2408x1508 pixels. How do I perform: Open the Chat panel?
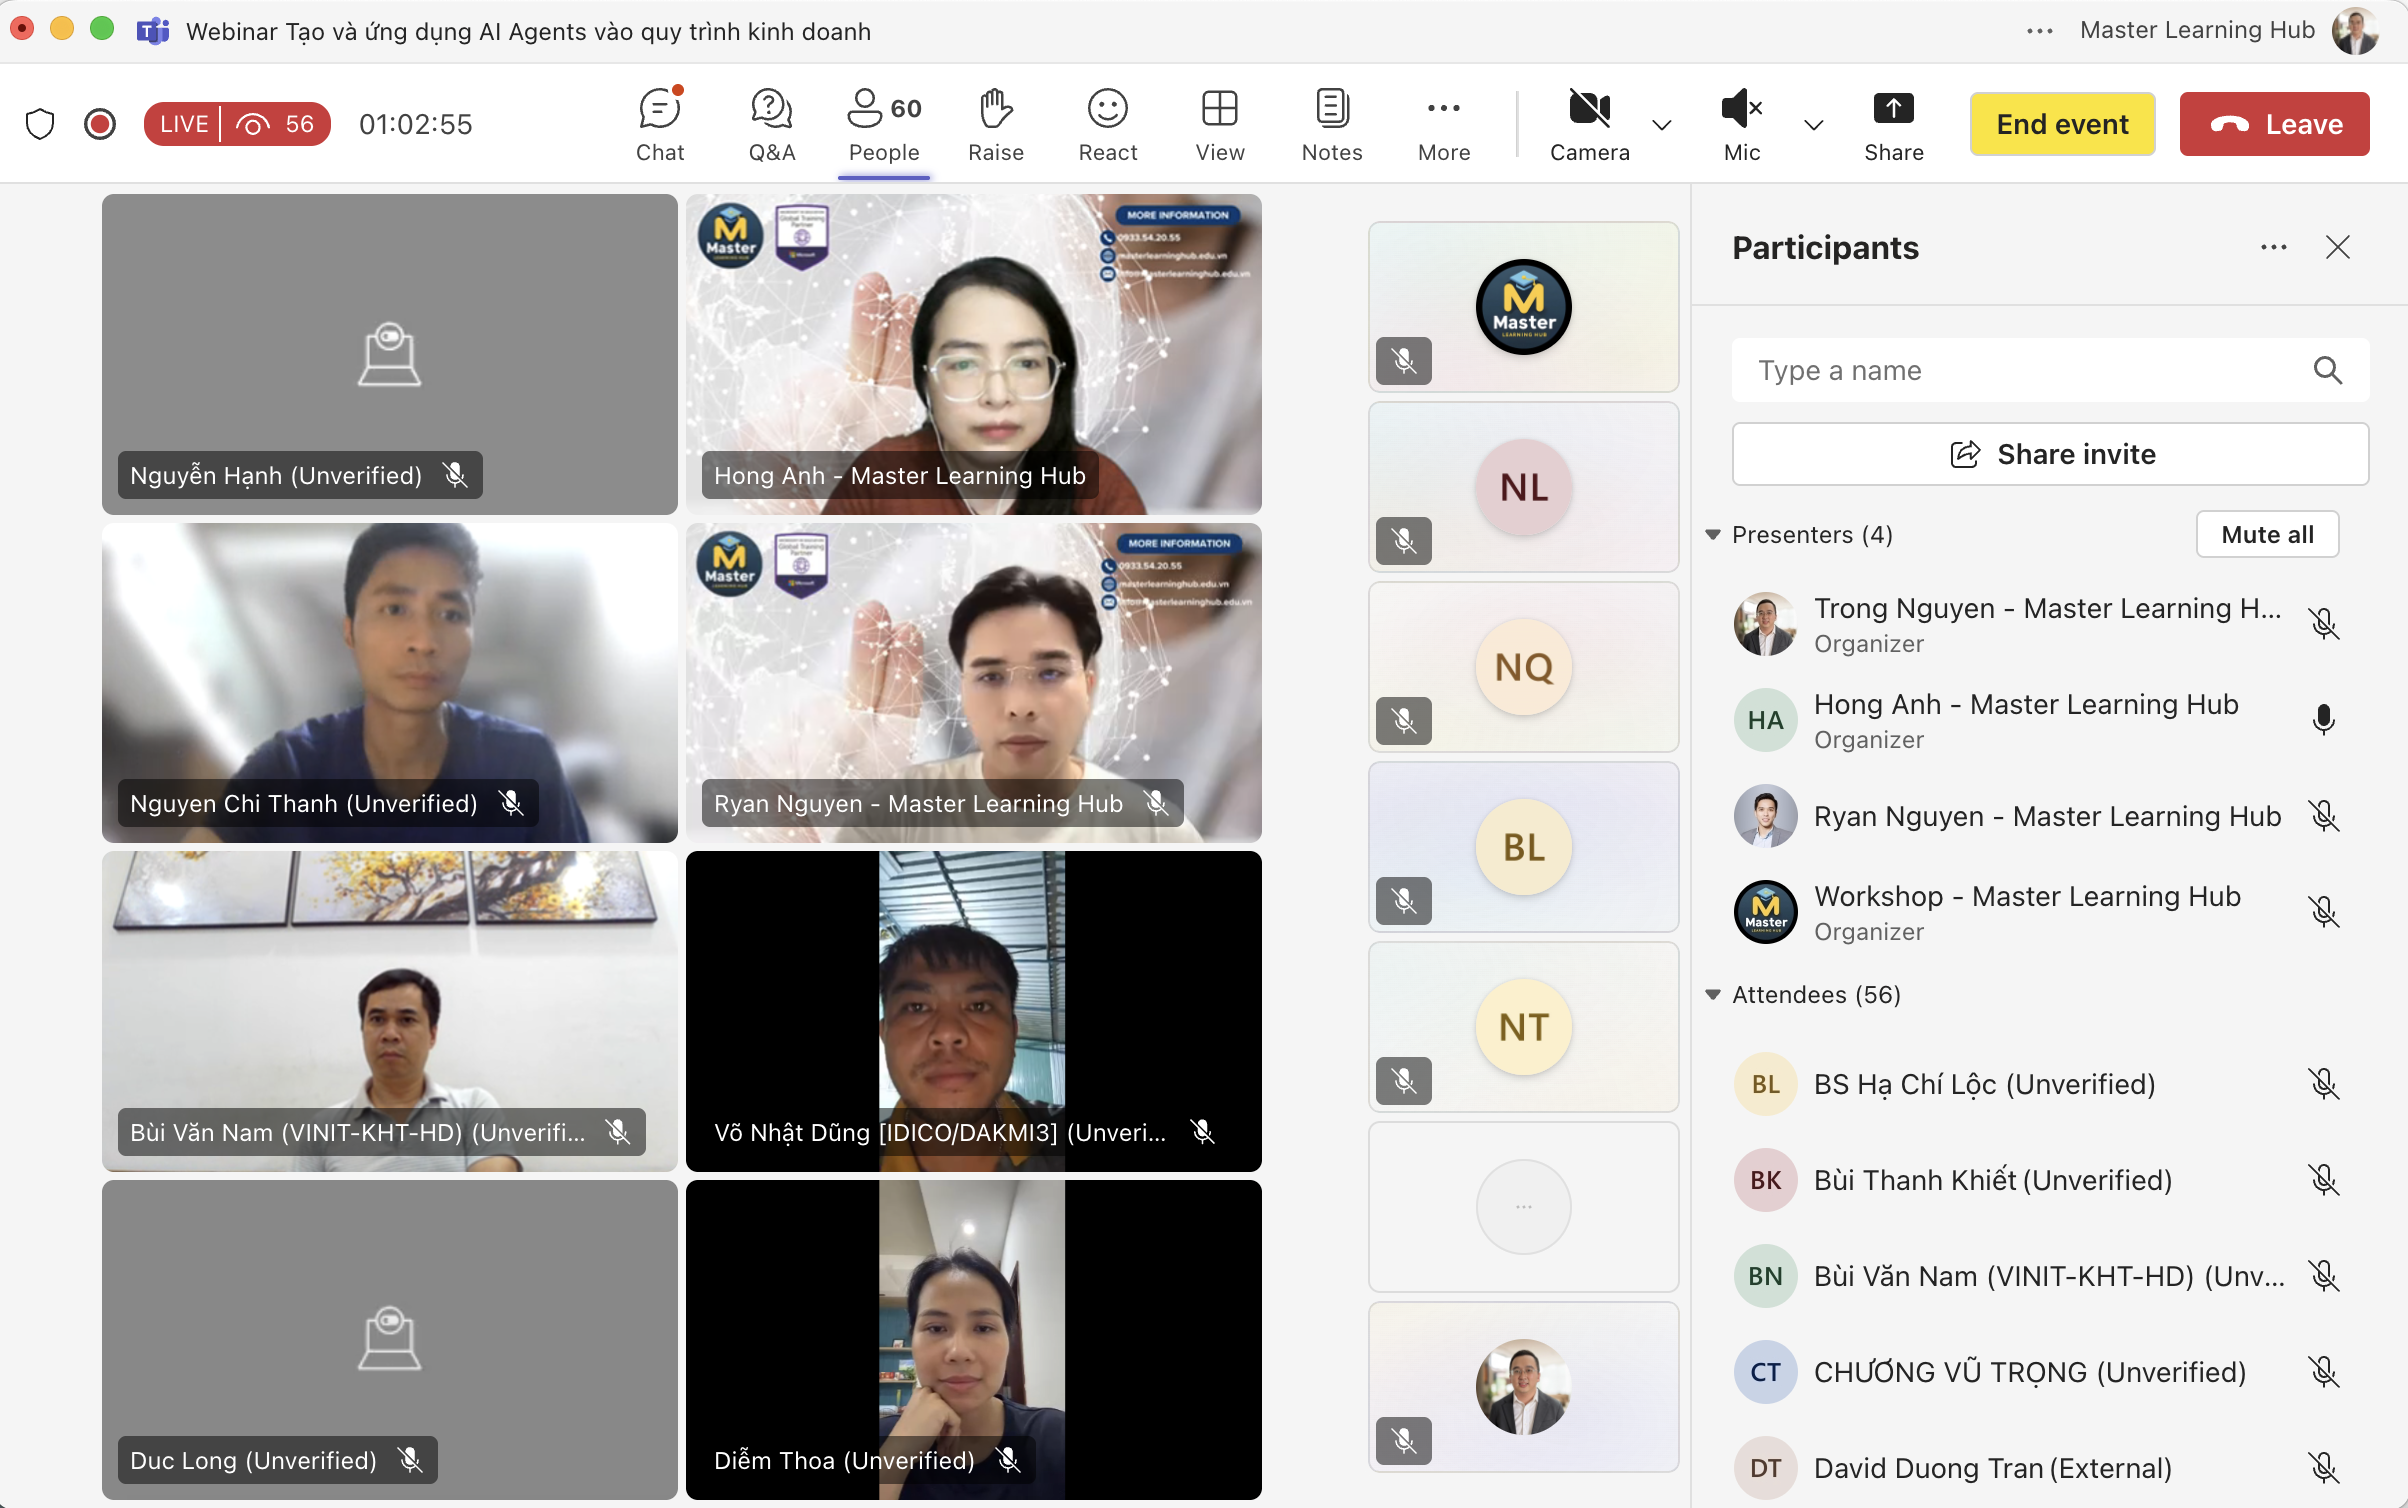pos(660,125)
